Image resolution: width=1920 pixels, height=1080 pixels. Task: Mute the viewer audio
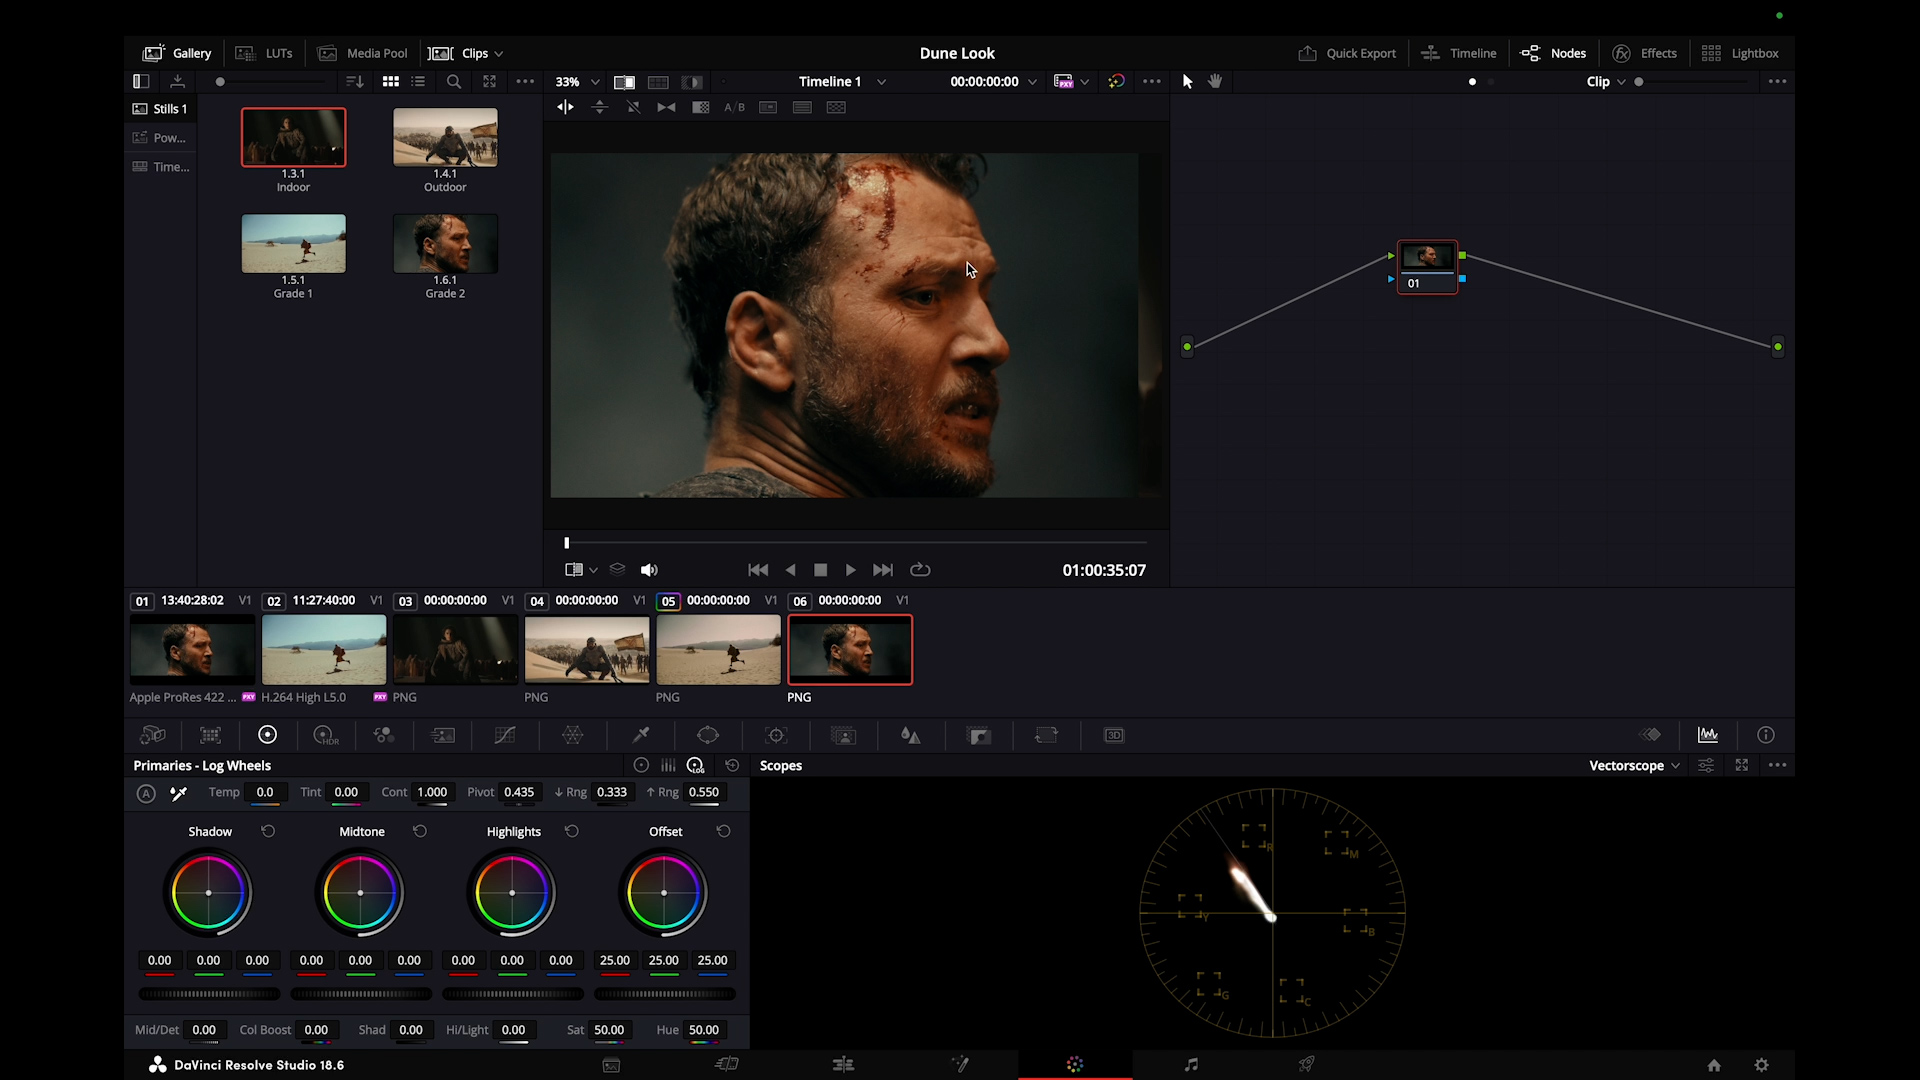coord(649,570)
